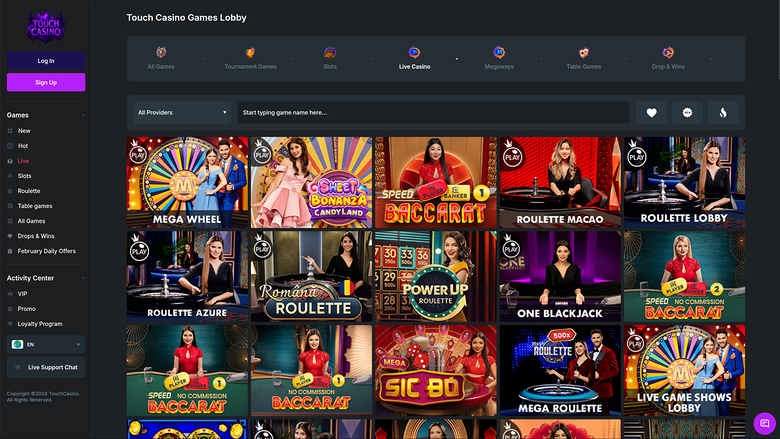Image resolution: width=780 pixels, height=439 pixels.
Task: Switch to the Megaways tab label
Action: pyautogui.click(x=499, y=67)
